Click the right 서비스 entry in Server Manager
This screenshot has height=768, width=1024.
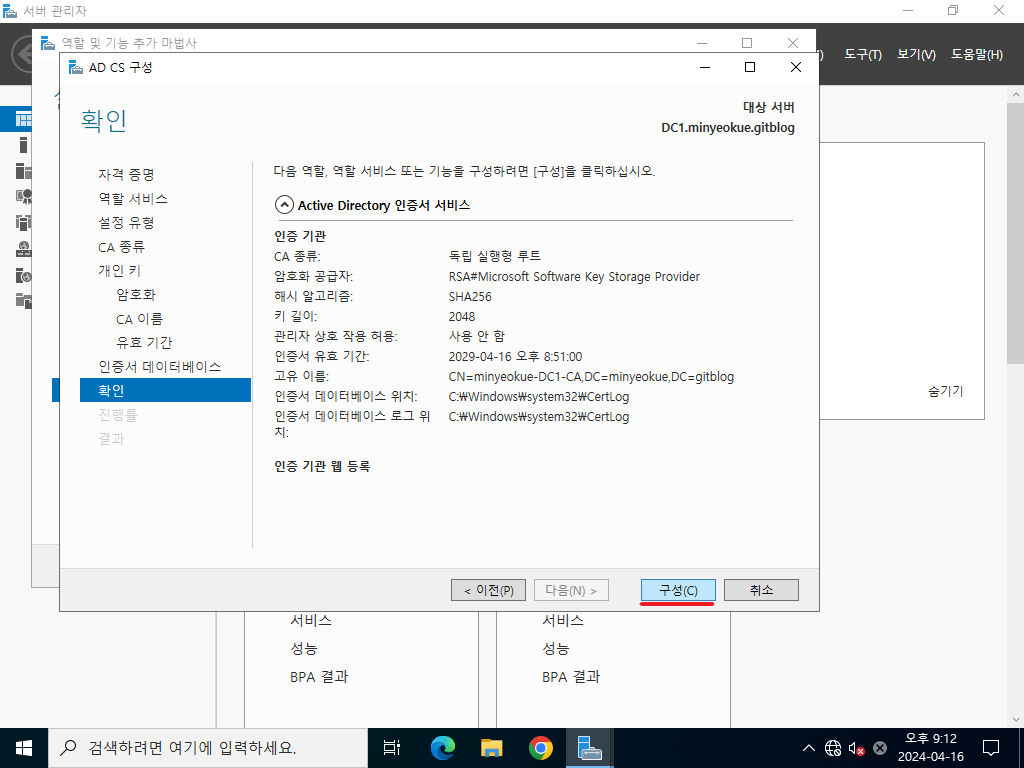[x=562, y=620]
